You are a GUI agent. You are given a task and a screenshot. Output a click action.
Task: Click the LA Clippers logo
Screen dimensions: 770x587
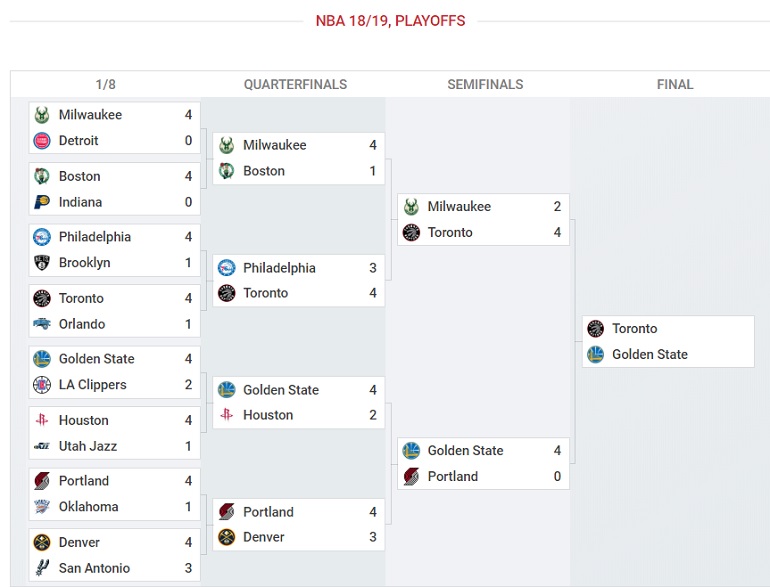42,385
